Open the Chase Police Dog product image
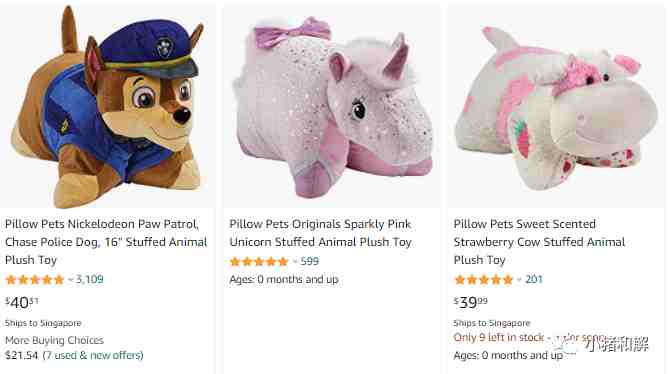 107,107
